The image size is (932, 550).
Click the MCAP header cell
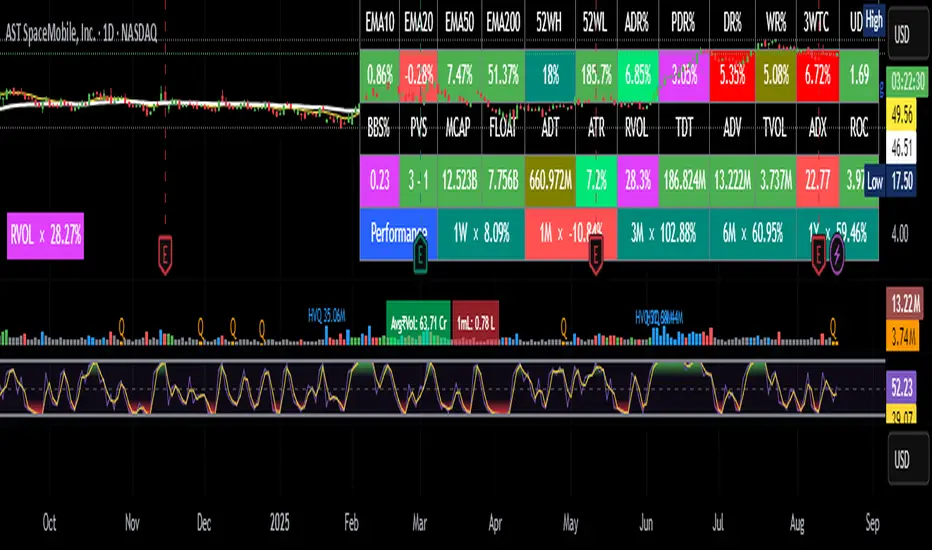[x=459, y=128]
